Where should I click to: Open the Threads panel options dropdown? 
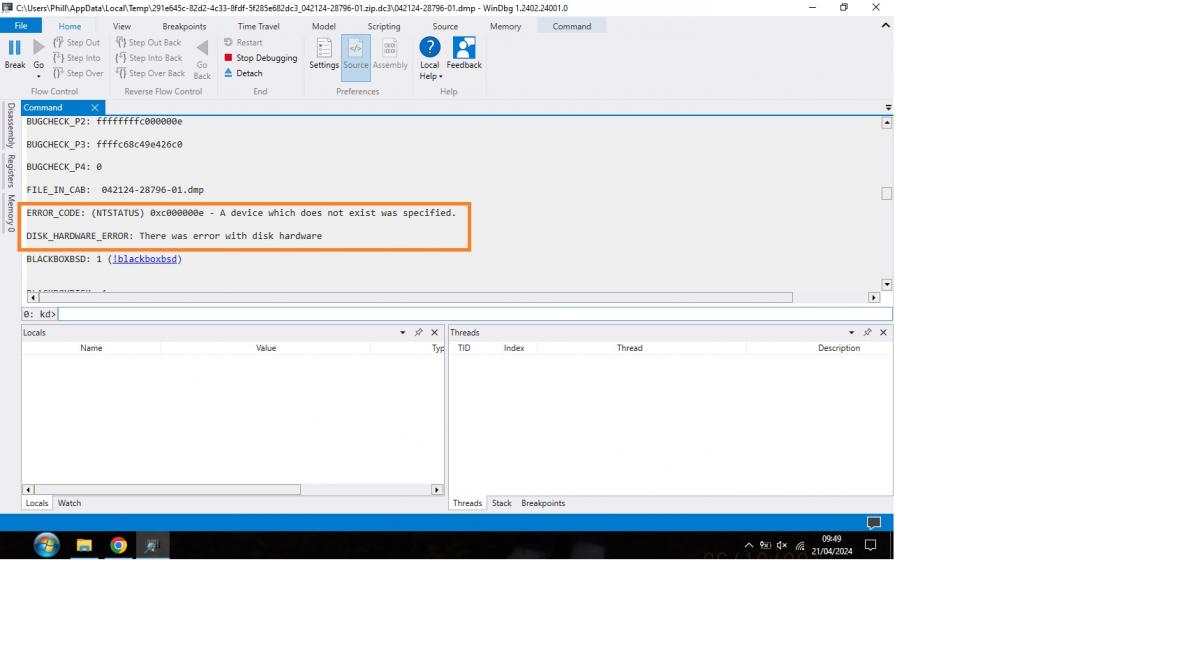pyautogui.click(x=852, y=333)
